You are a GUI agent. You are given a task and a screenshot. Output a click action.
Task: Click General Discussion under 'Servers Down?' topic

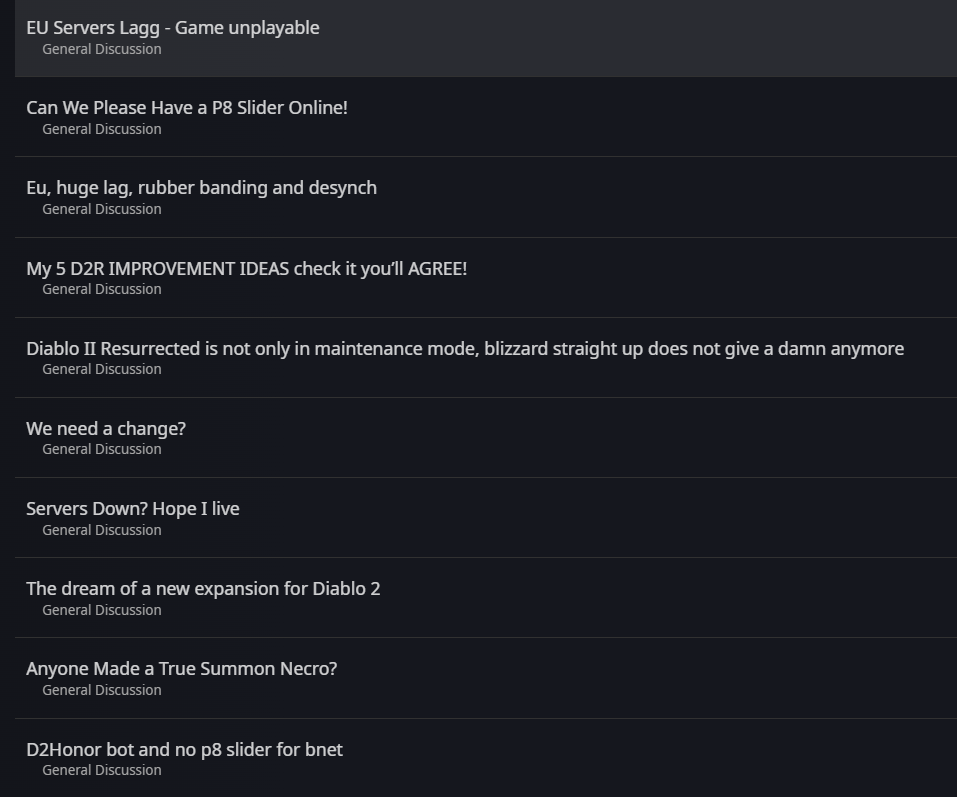click(101, 530)
